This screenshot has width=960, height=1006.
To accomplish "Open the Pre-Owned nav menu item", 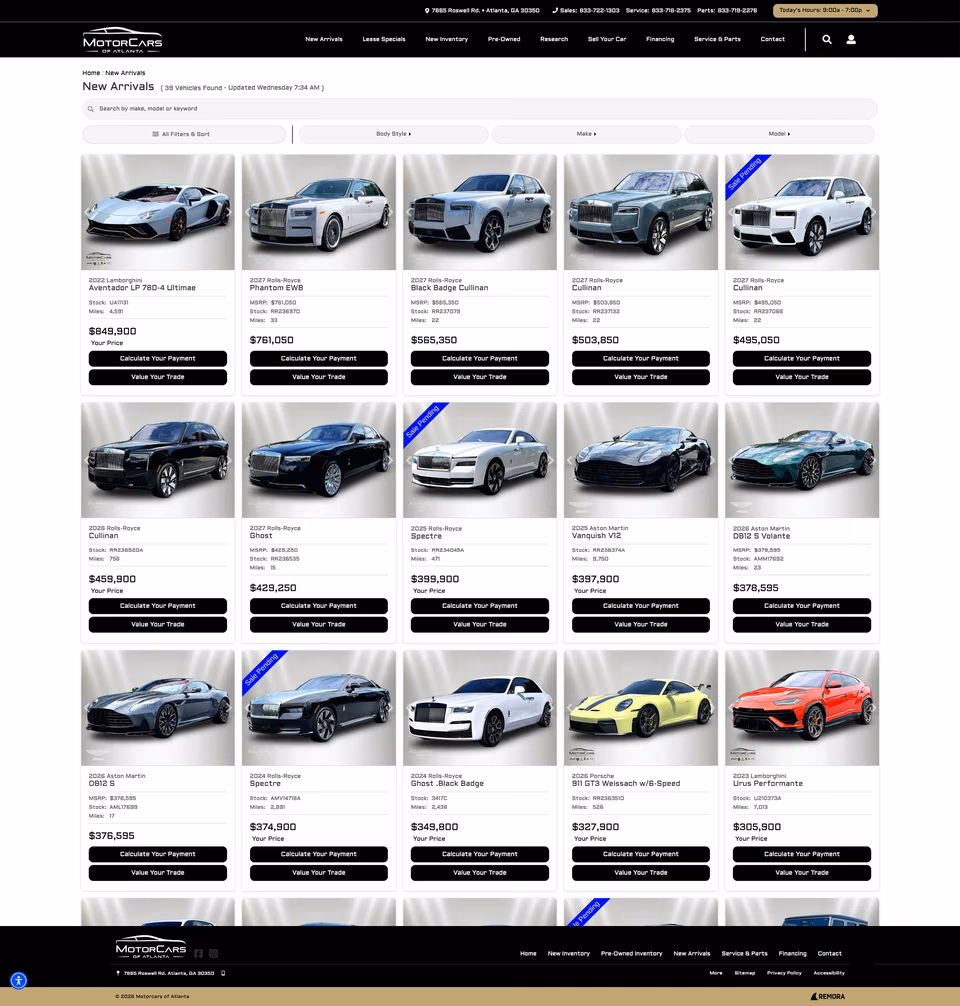I will [504, 39].
